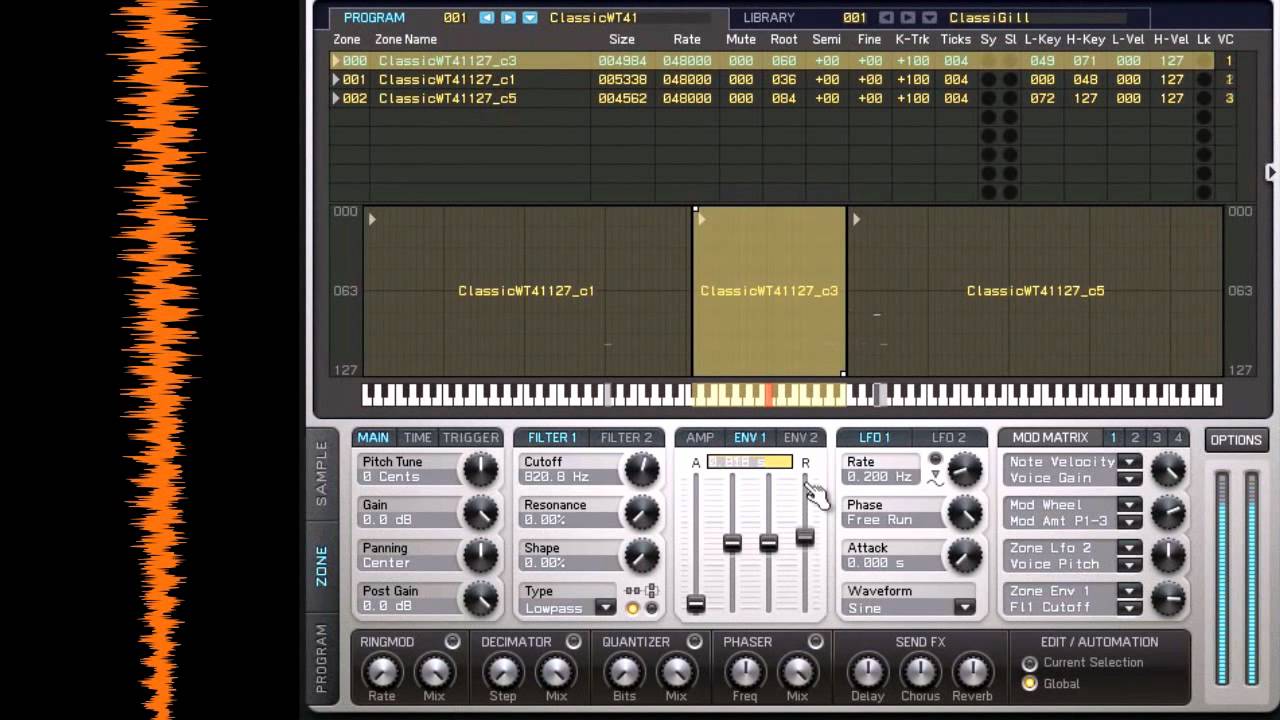Switch to mod matrix page 3
The width and height of the screenshot is (1280, 720).
tap(1157, 438)
